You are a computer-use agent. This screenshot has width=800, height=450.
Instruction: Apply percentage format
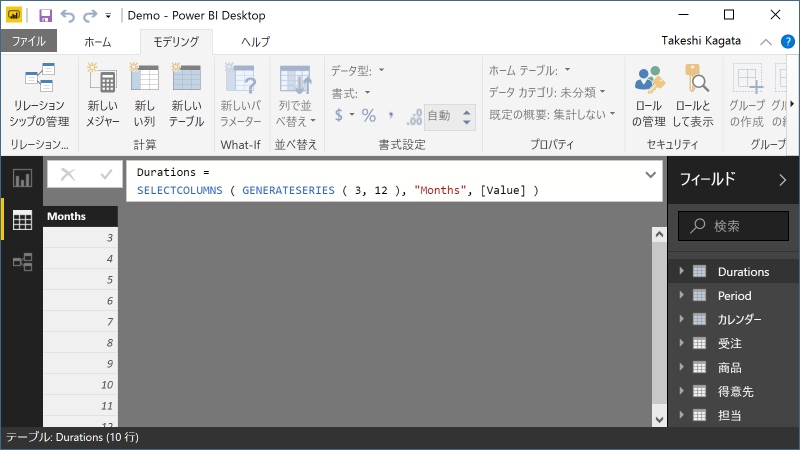point(369,116)
